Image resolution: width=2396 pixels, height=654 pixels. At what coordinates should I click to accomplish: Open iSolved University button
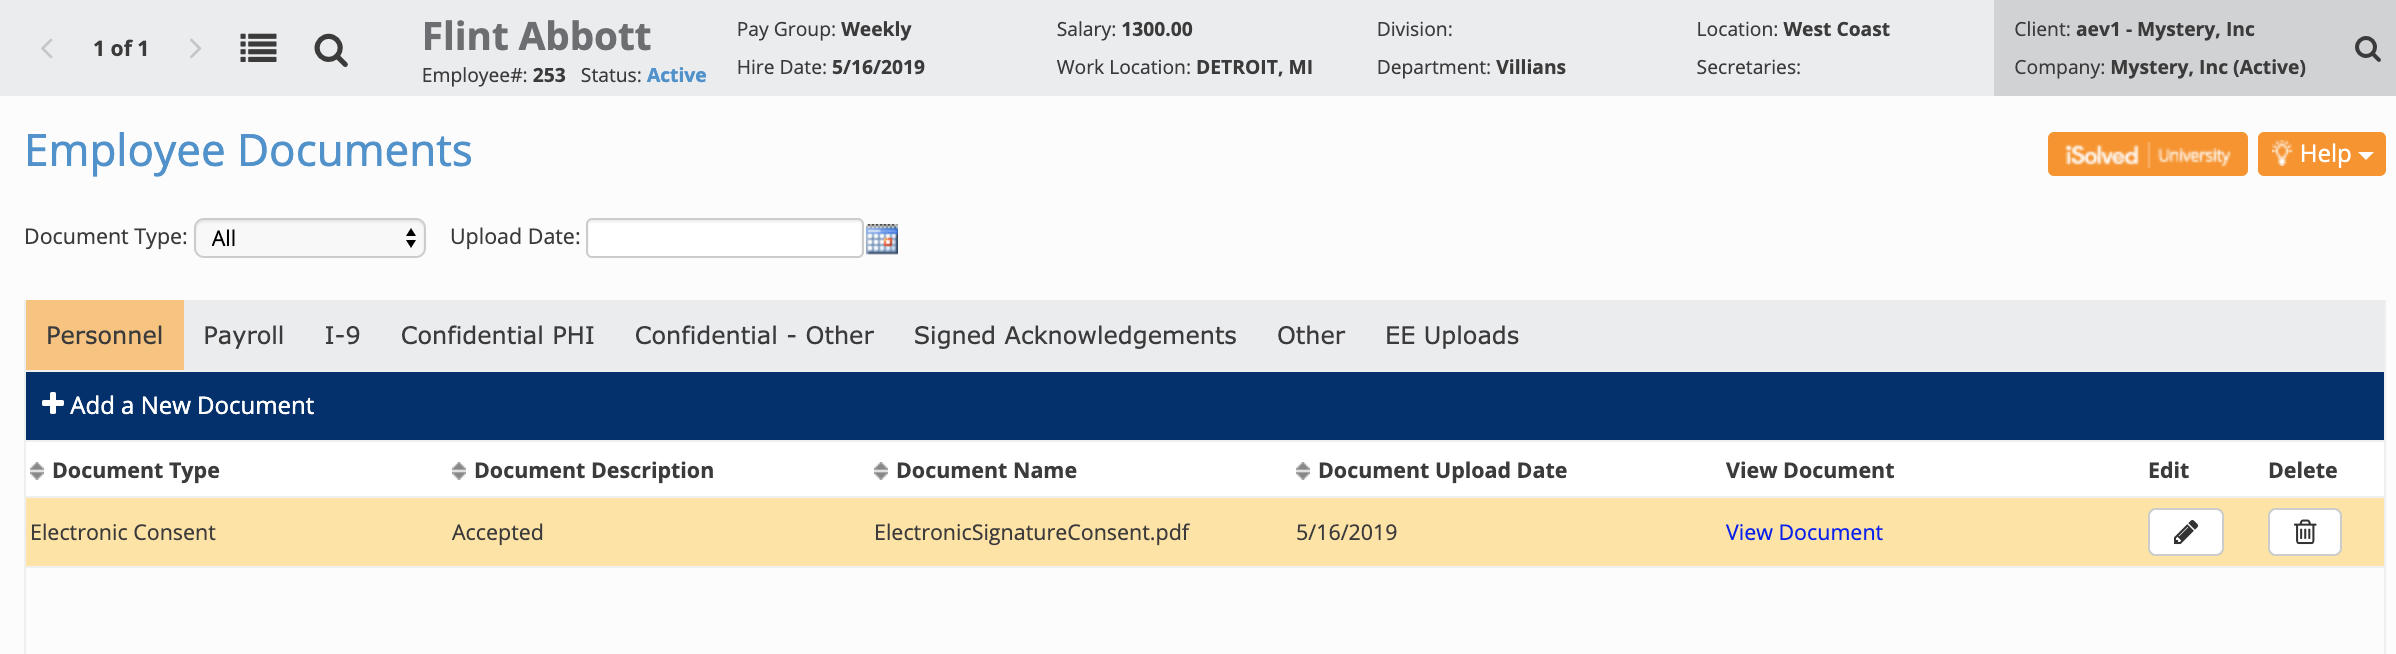(x=2147, y=154)
